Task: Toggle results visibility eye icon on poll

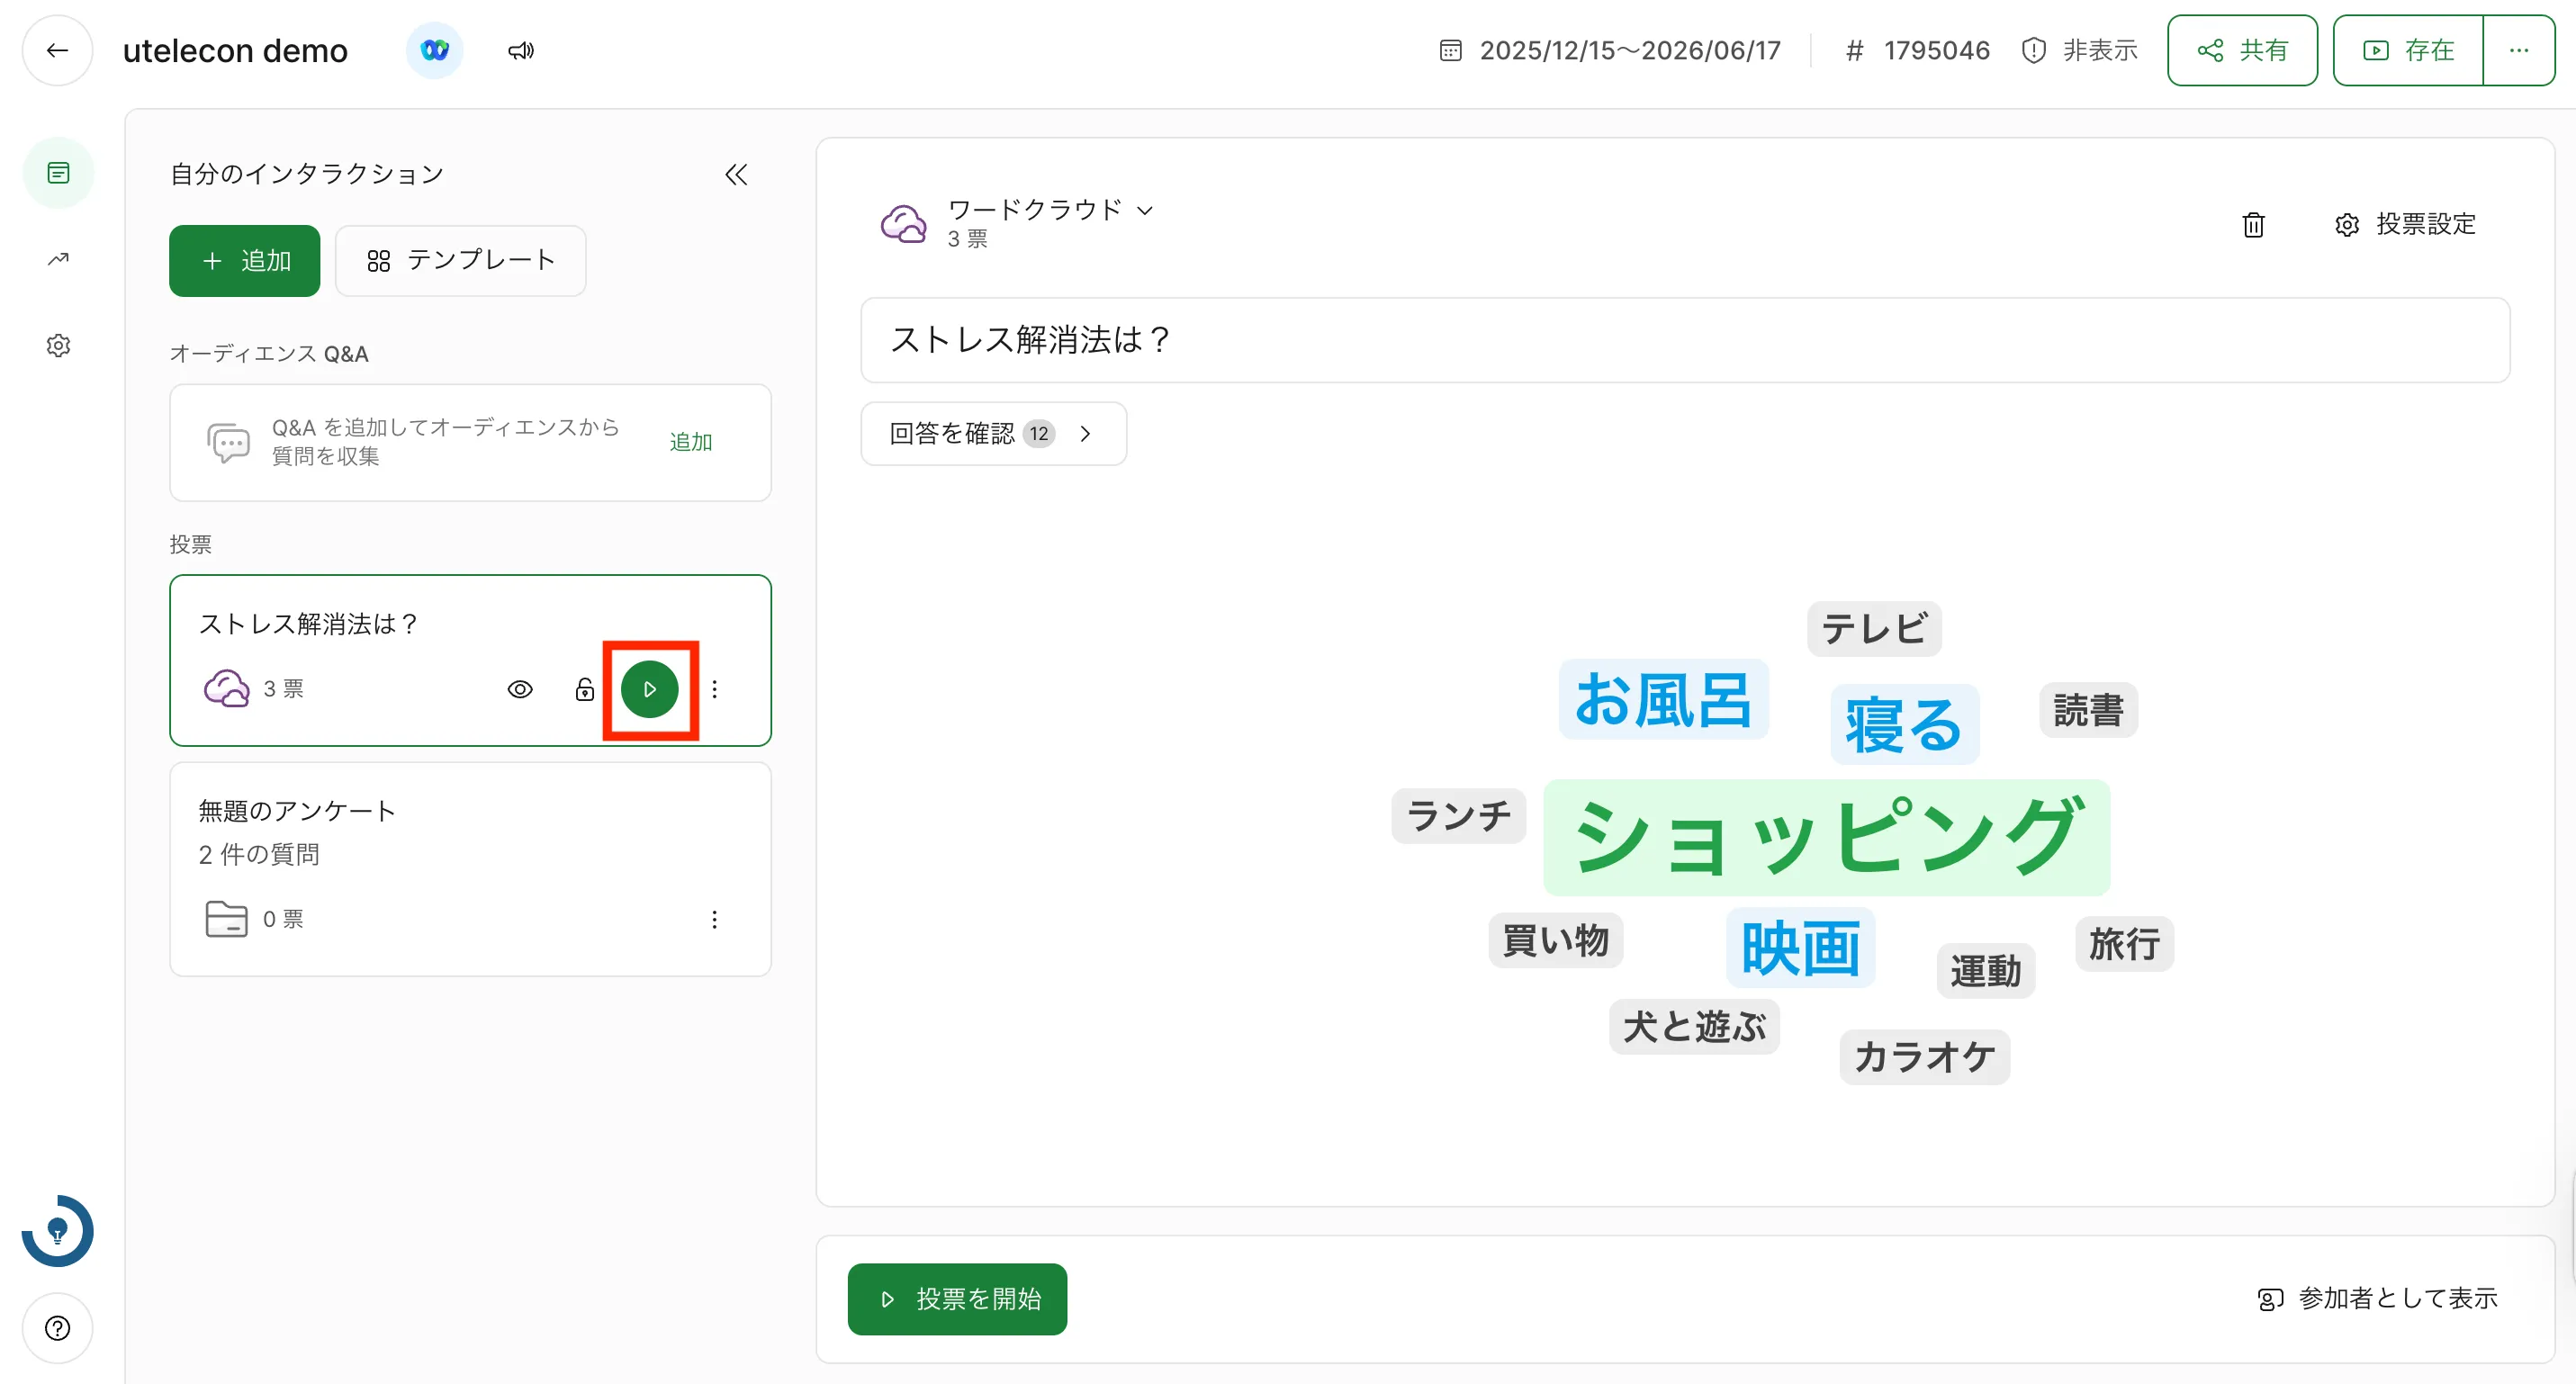Action: (x=520, y=689)
